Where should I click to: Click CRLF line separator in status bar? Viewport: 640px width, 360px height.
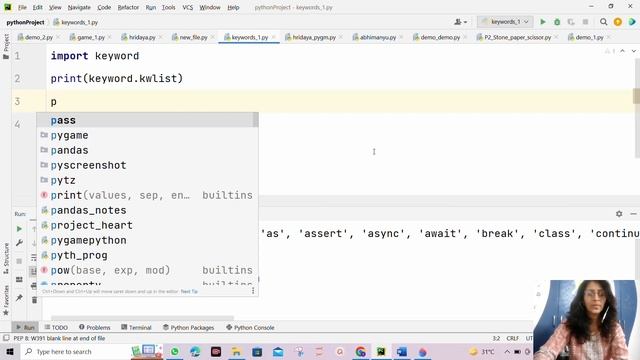click(x=512, y=338)
